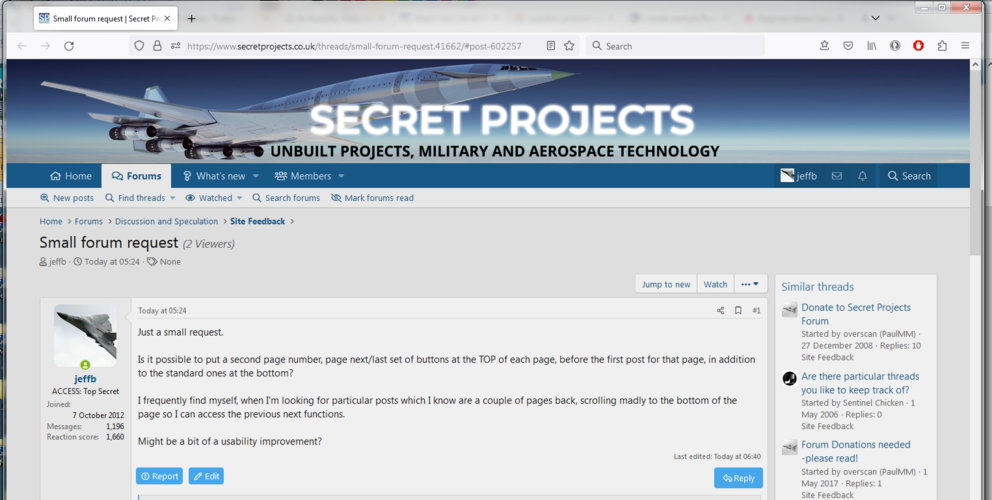Open Site Feedback breadcrumb
This screenshot has height=500, width=992.
(x=257, y=221)
